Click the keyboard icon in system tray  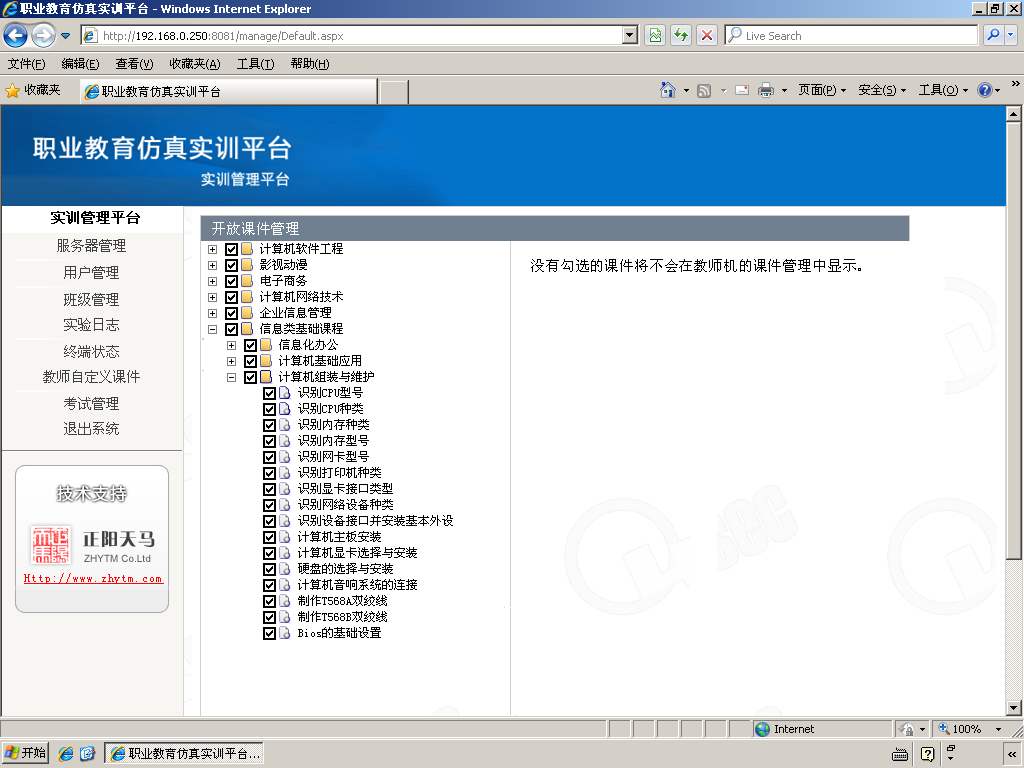pos(900,754)
